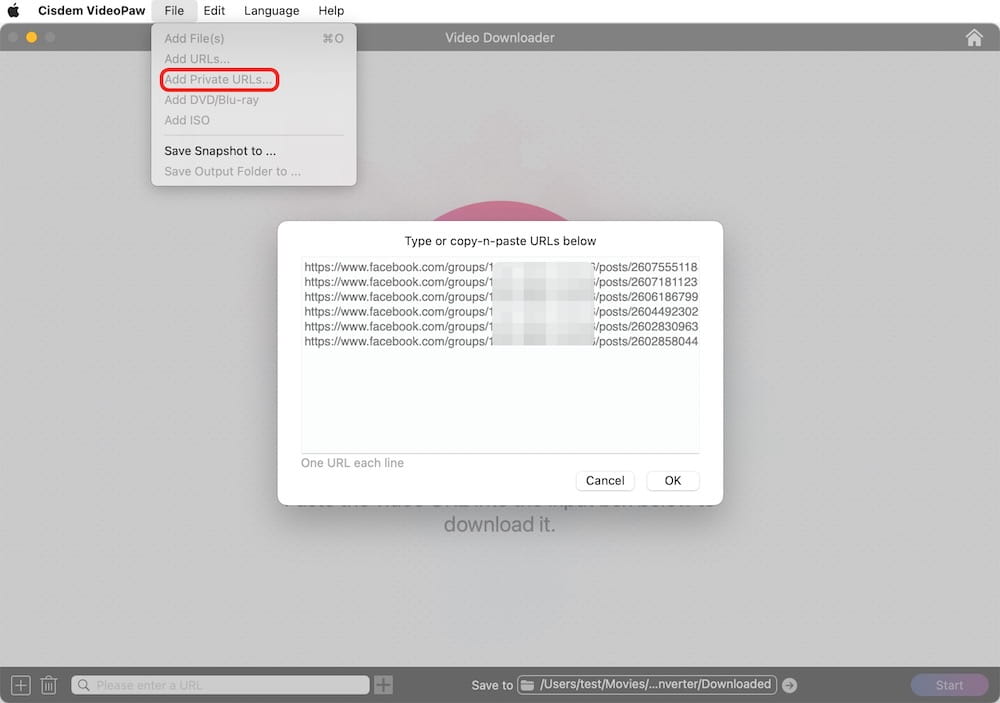Close the File menu in the menu bar
The width and height of the screenshot is (1000, 703).
coord(174,10)
